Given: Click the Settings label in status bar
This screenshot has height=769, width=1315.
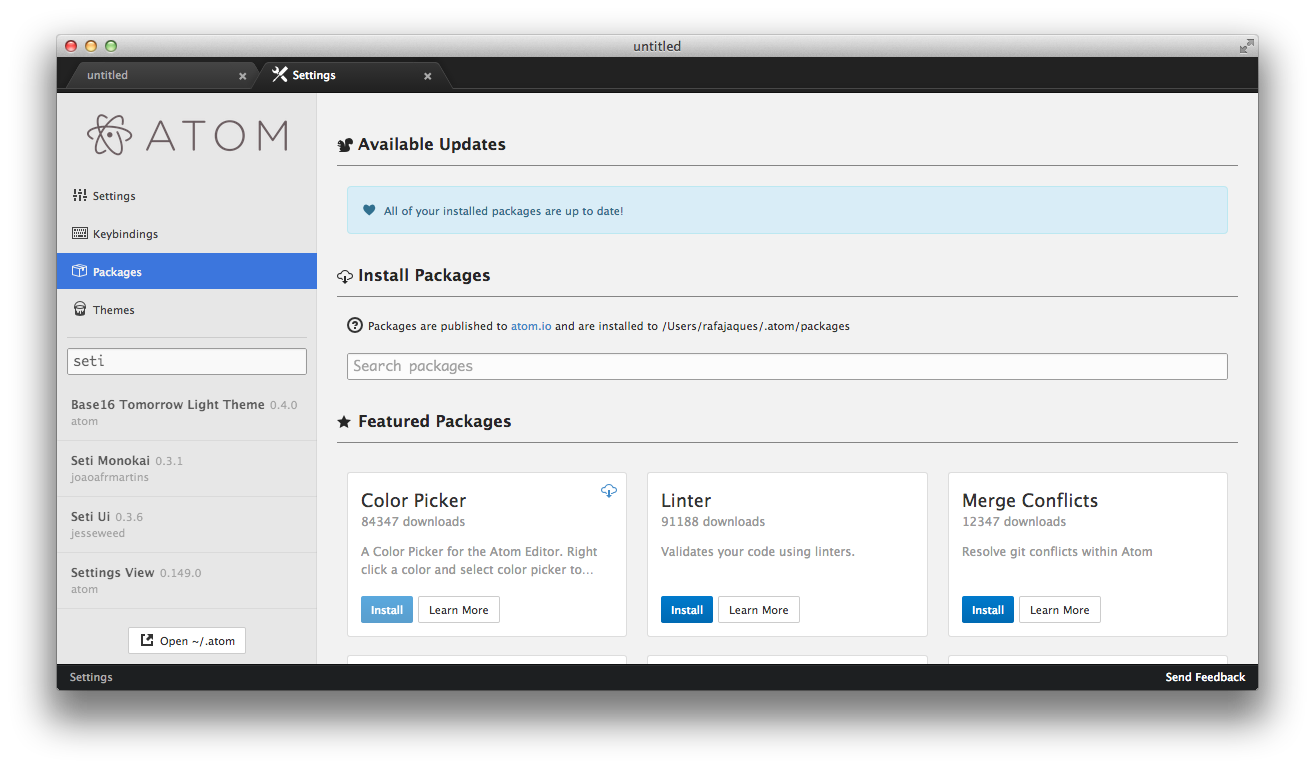Looking at the screenshot, I should point(91,677).
